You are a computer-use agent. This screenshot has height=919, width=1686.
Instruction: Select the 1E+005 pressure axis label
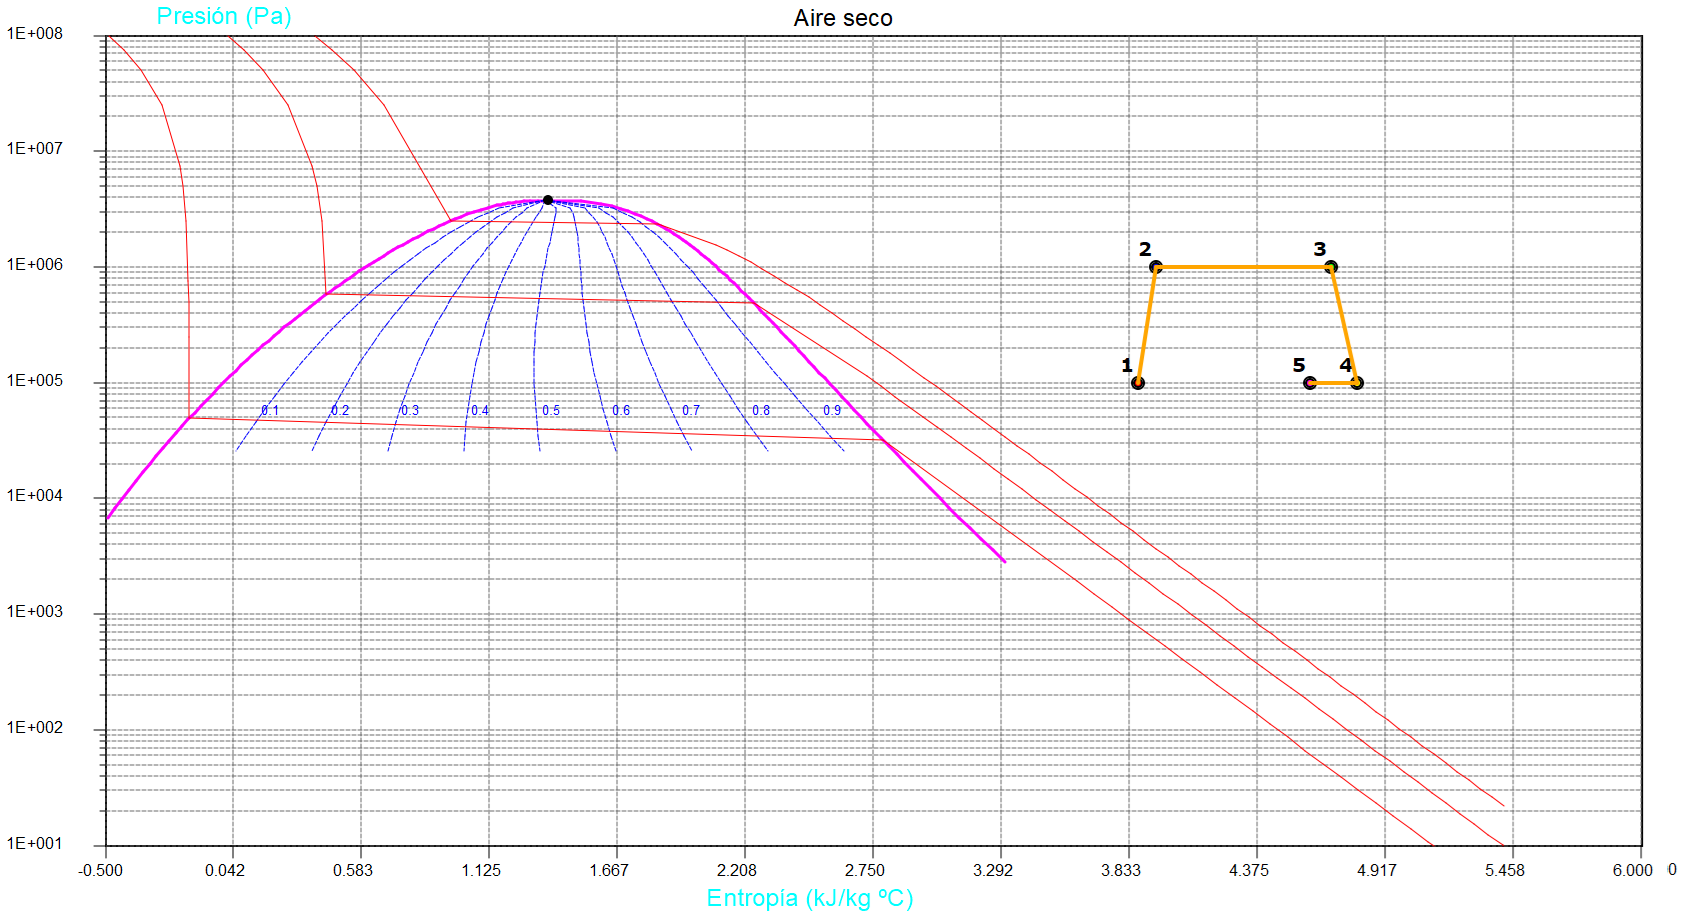[35, 381]
